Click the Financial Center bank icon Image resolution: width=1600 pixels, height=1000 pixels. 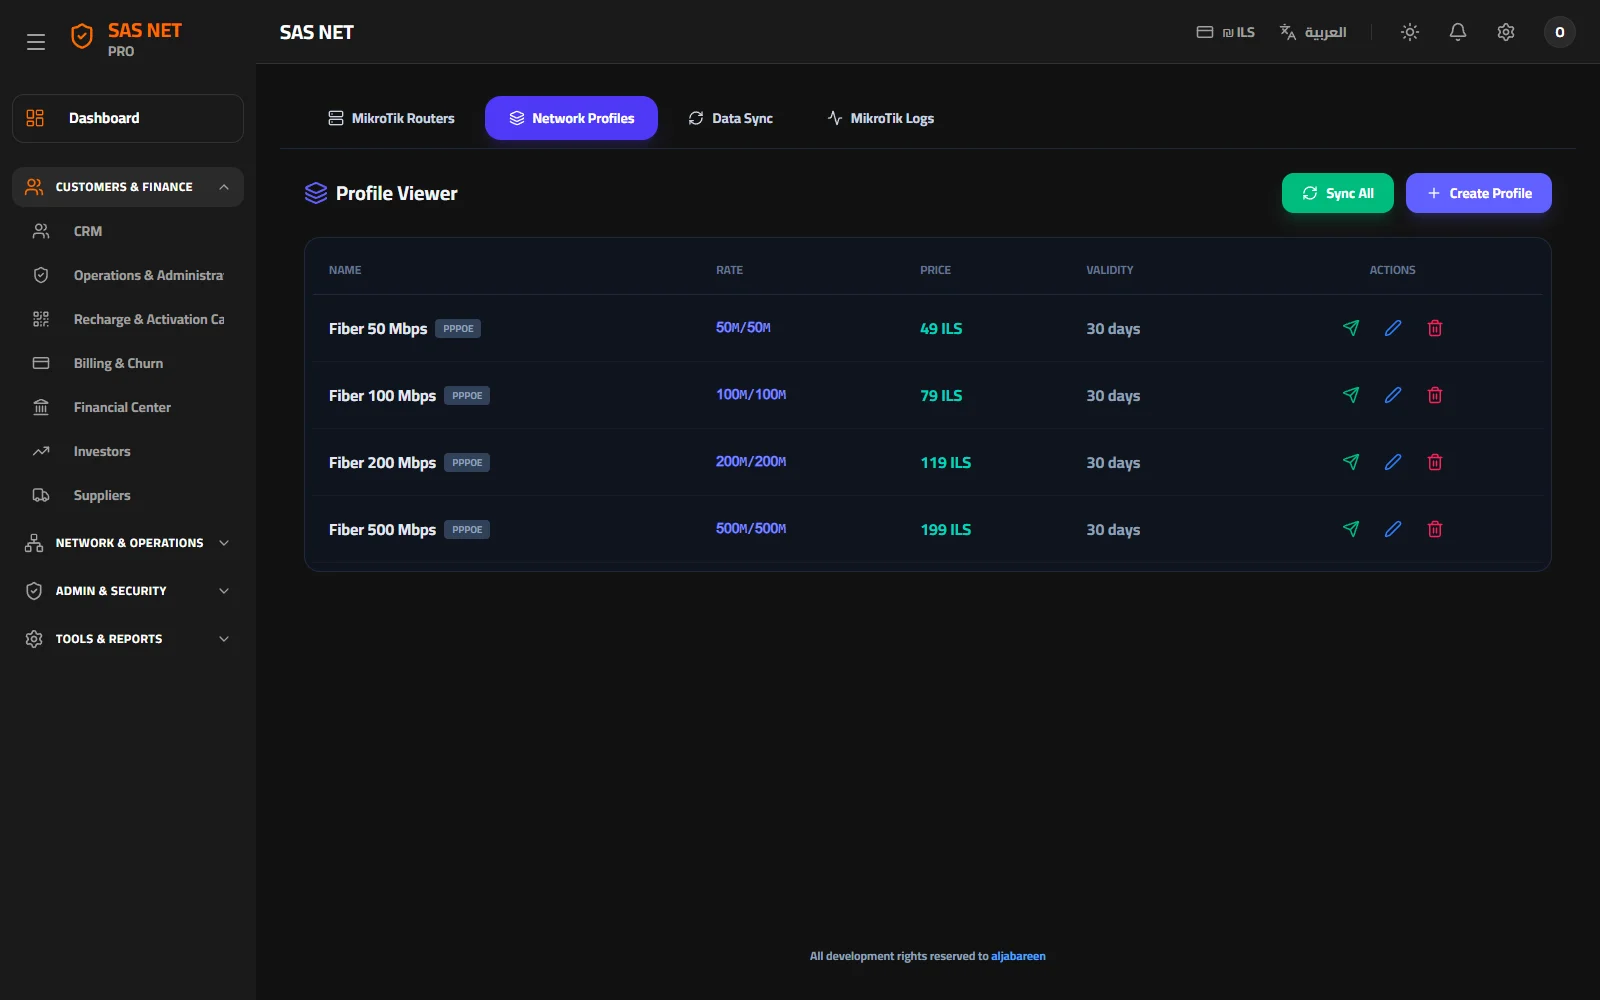pos(41,407)
